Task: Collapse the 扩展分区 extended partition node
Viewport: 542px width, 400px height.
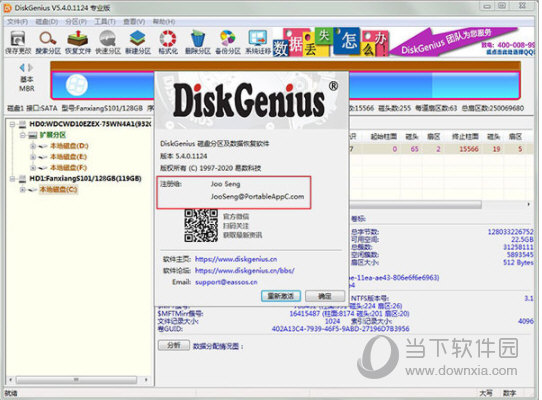Action: tap(23, 135)
